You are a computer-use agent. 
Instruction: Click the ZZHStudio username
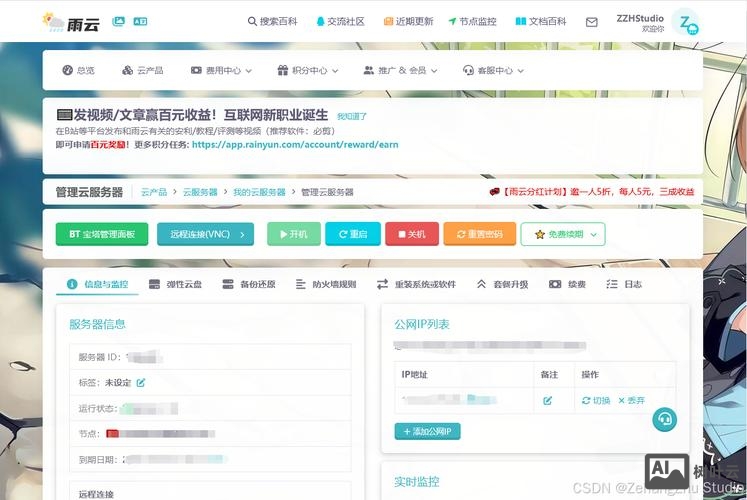pos(640,19)
